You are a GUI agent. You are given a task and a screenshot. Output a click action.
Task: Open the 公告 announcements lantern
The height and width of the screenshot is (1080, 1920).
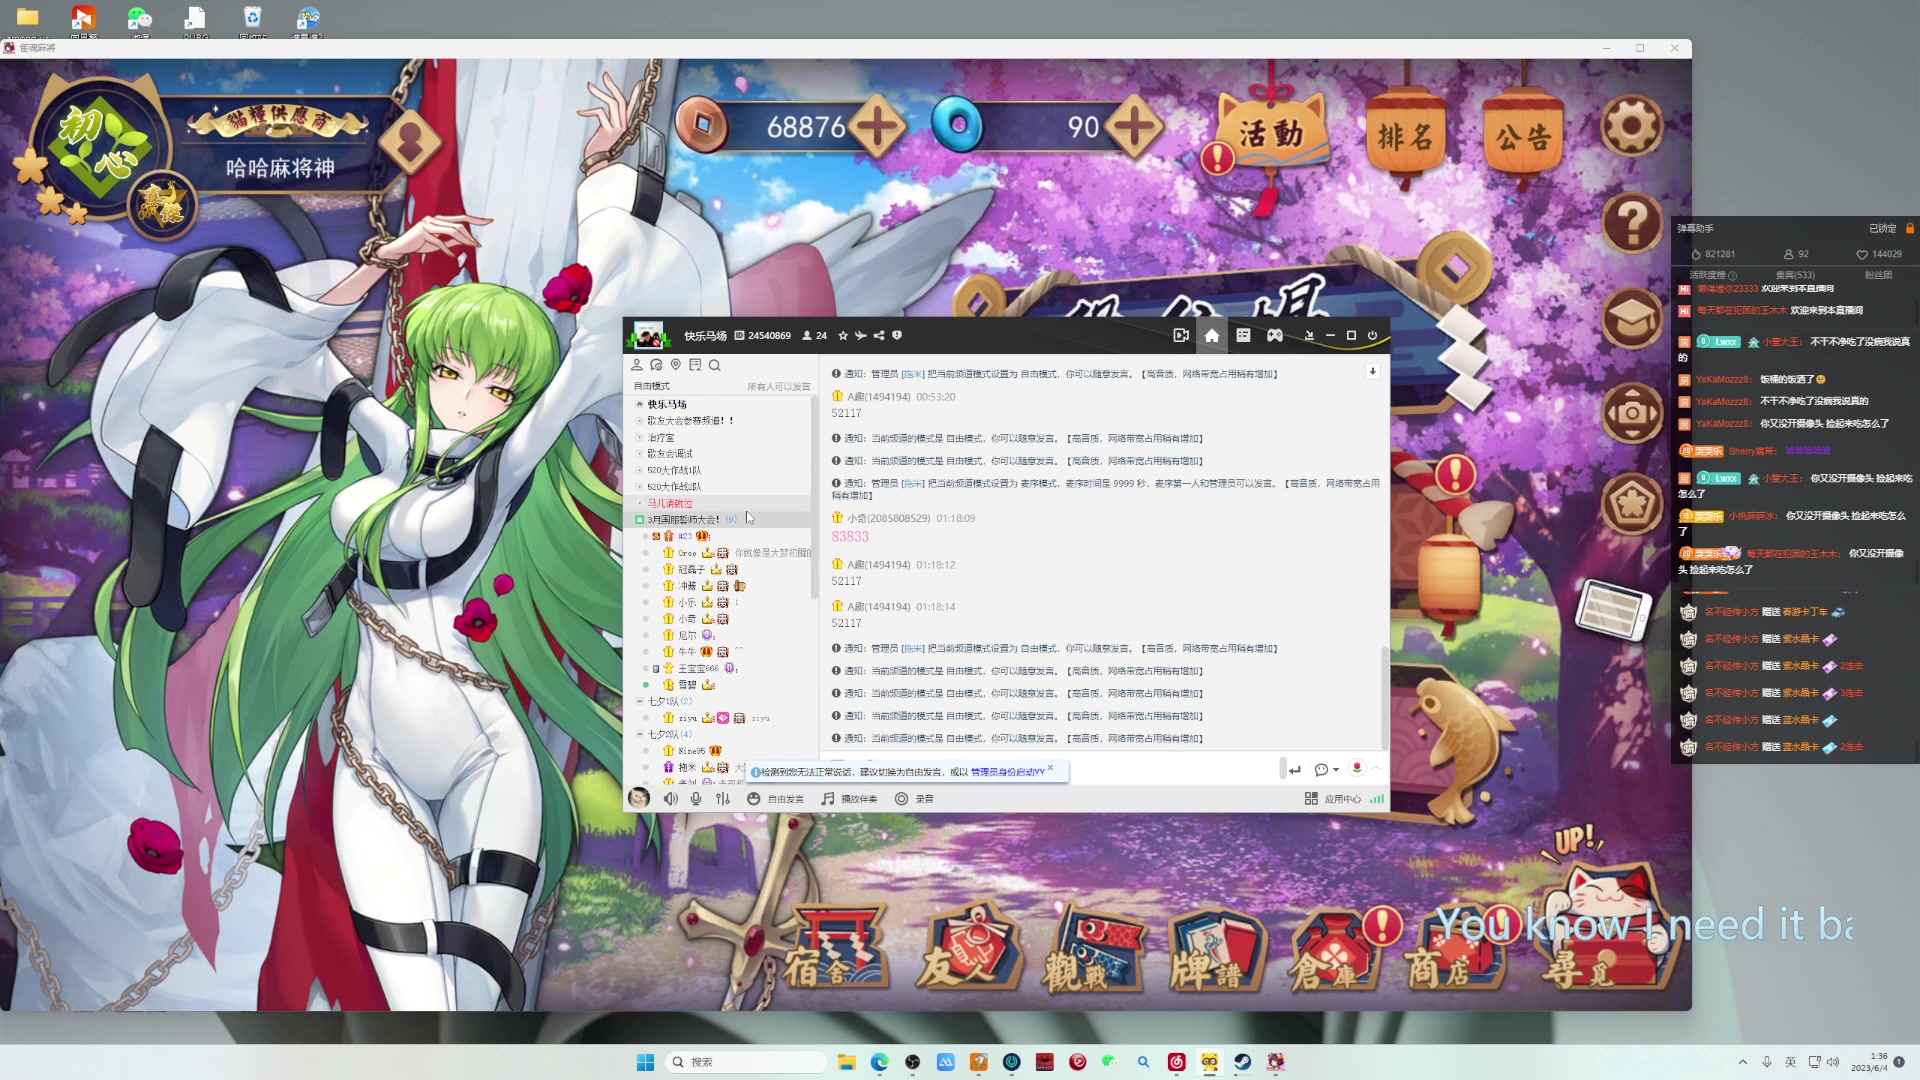[x=1523, y=137]
